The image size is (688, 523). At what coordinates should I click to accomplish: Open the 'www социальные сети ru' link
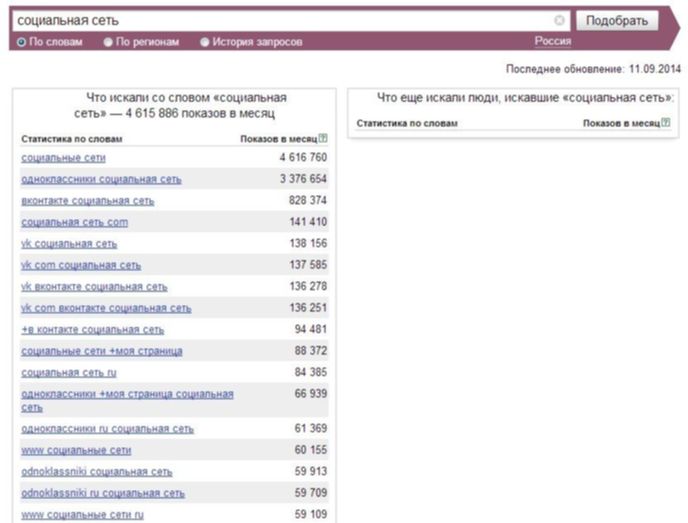(82, 515)
